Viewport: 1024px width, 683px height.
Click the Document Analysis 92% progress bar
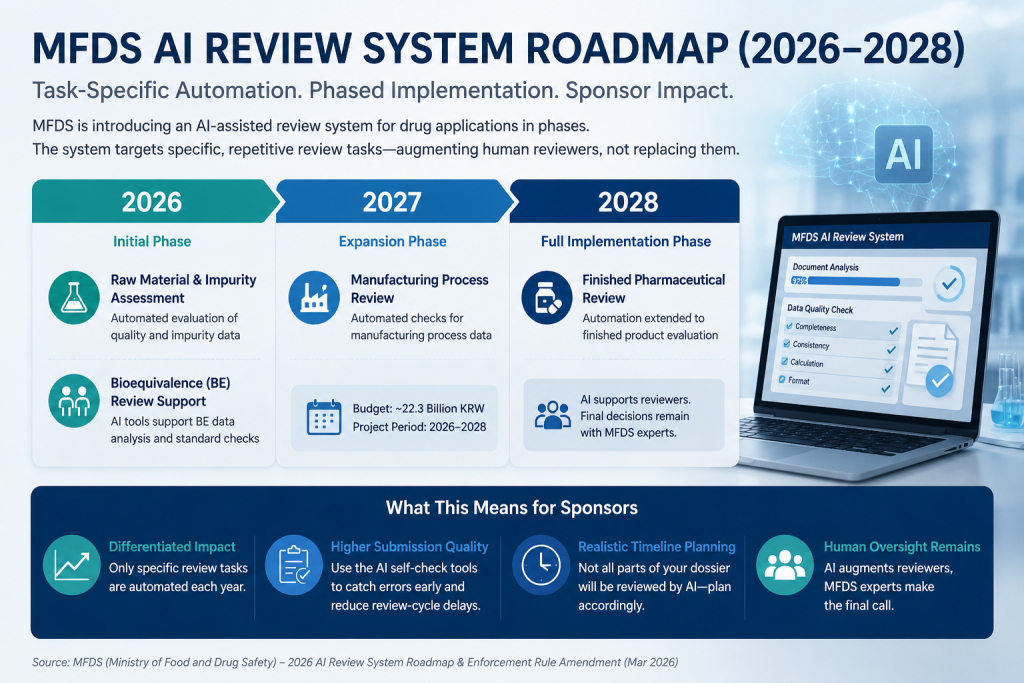point(856,281)
